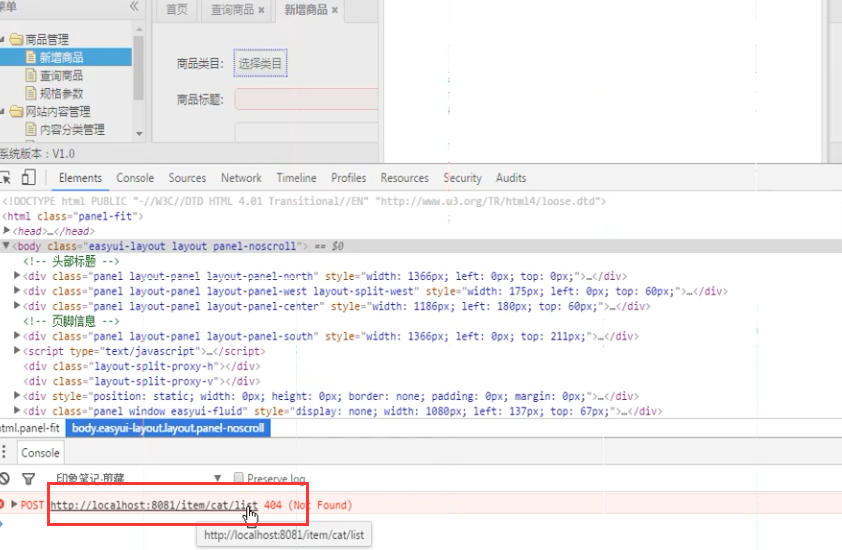Close the 查询商品 tab with its x
Viewport: 842px width, 550px height.
[261, 10]
